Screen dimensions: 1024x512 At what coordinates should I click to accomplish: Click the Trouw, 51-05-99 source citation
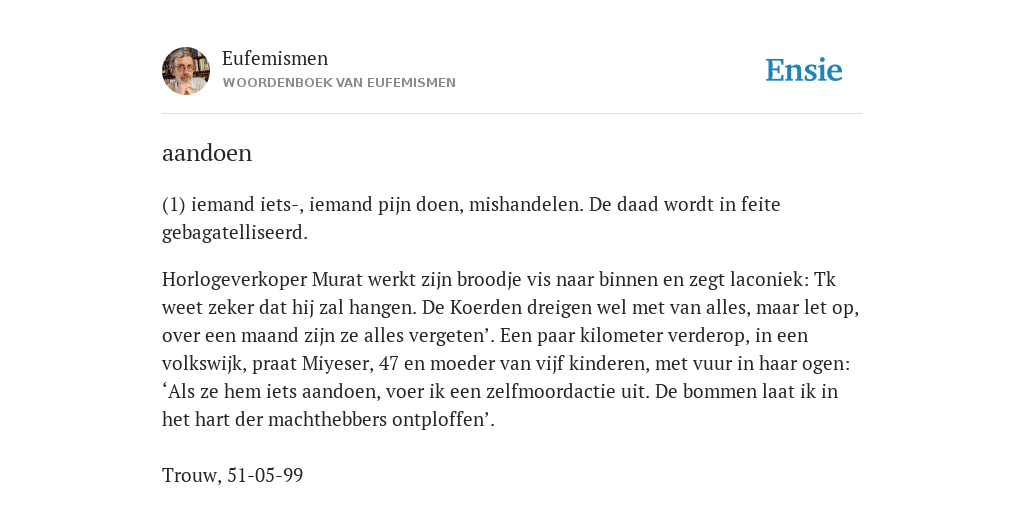tap(232, 475)
